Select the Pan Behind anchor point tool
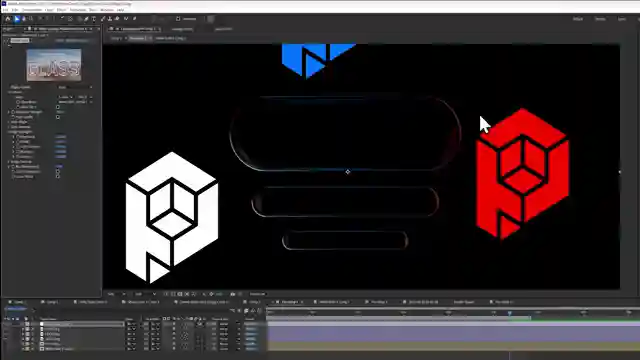 (x=70, y=19)
